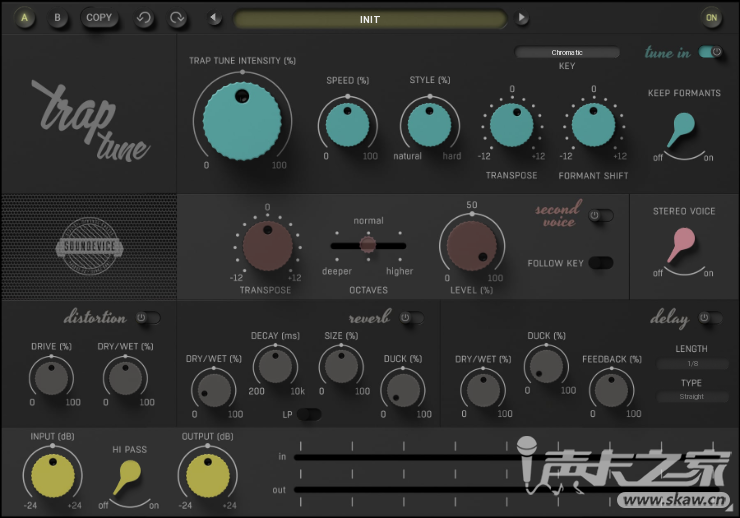Click the Formant Shift knob
Viewport: 740px width, 518px height.
point(593,125)
